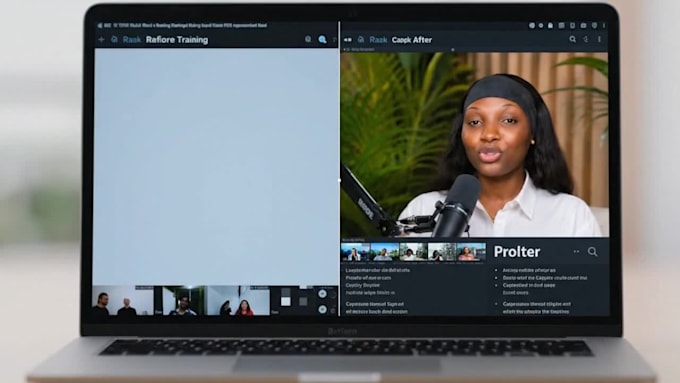The image size is (680, 383).
Task: Click the vertical dots at the far right of the system bar
Action: tap(604, 26)
